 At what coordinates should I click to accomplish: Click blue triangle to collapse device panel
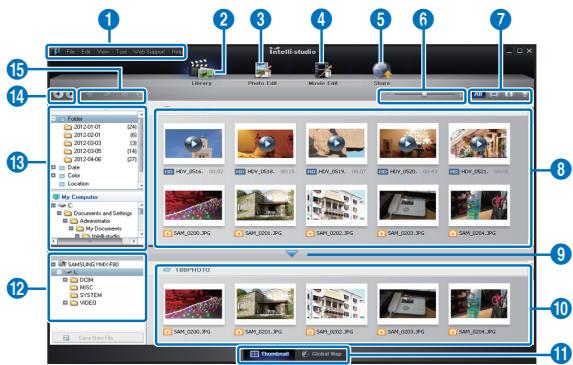point(292,253)
